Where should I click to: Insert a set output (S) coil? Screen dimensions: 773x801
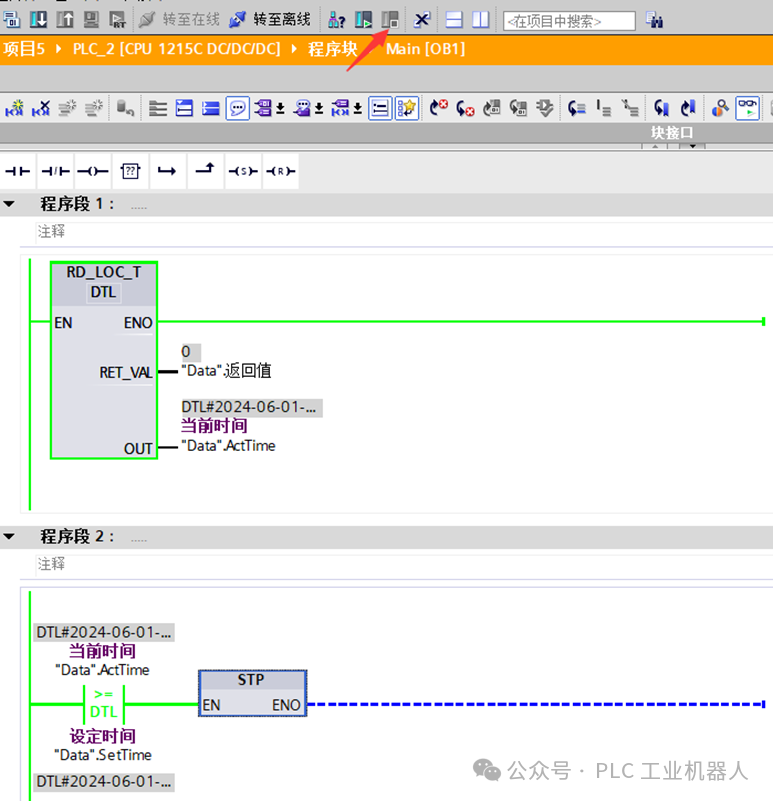[x=243, y=171]
